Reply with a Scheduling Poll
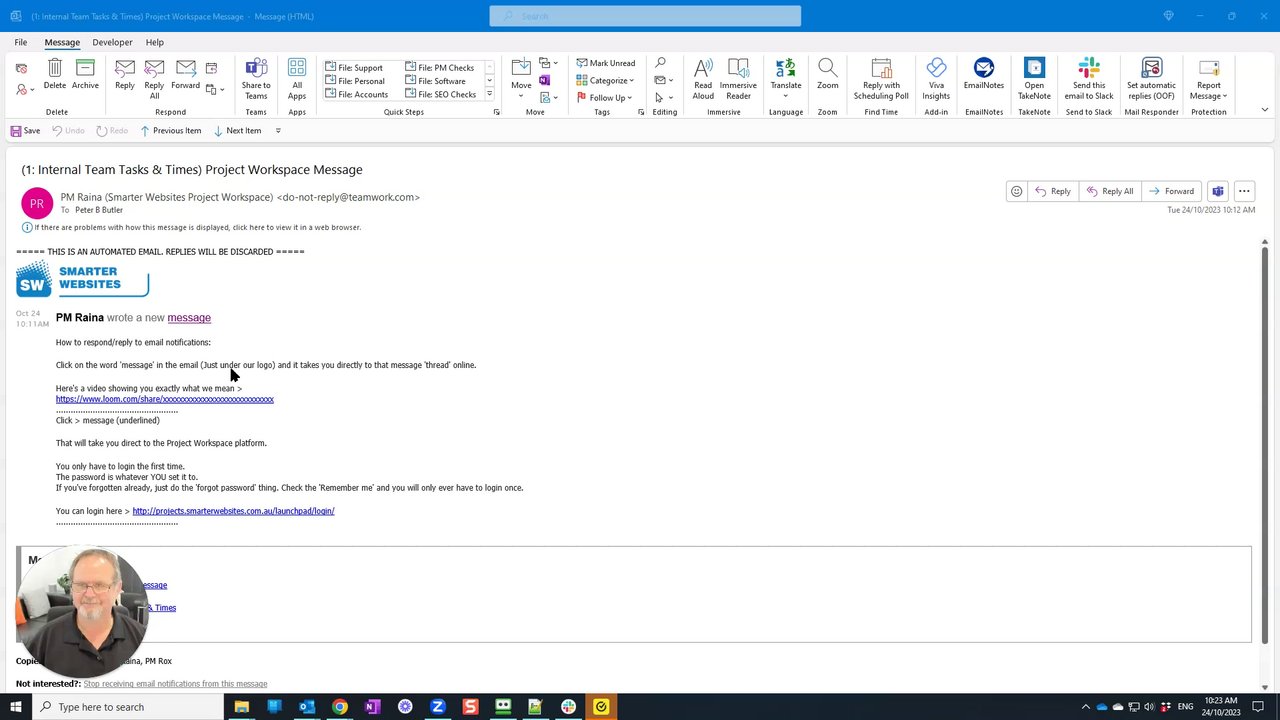1280x720 pixels. click(x=881, y=78)
